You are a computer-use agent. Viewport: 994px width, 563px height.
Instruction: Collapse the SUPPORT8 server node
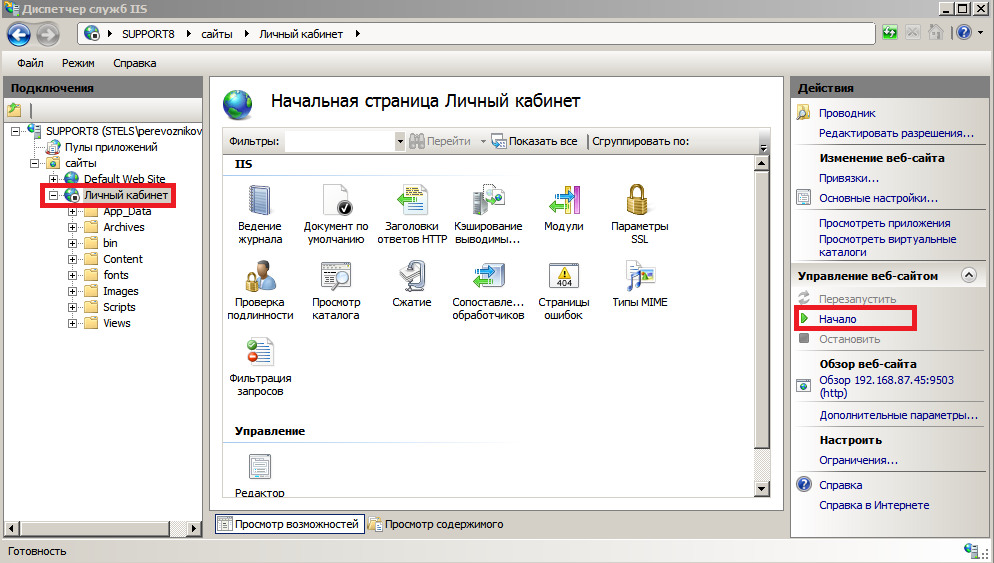pyautogui.click(x=15, y=131)
